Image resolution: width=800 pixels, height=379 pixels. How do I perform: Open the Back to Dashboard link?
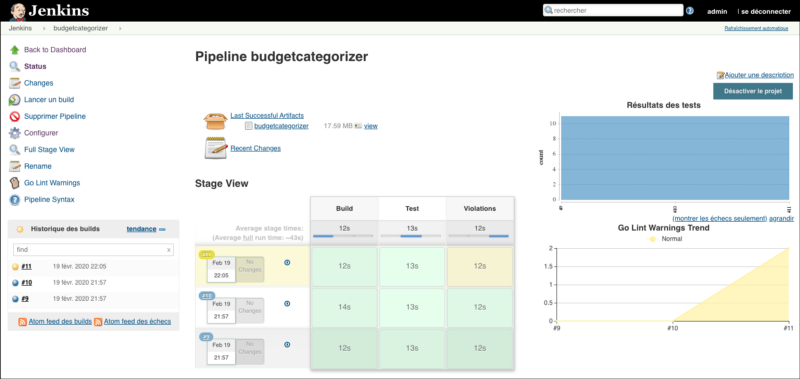pos(55,50)
